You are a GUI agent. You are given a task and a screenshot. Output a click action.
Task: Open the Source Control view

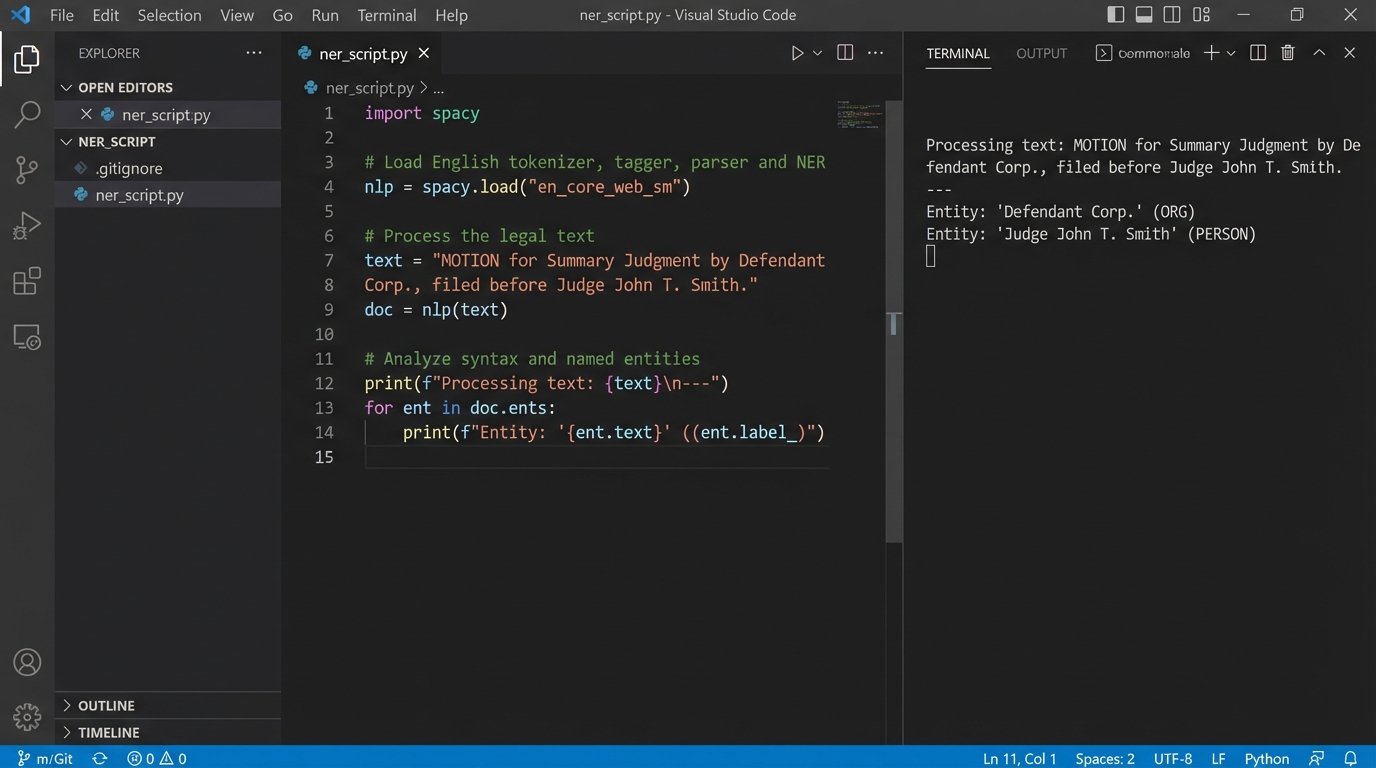27,170
